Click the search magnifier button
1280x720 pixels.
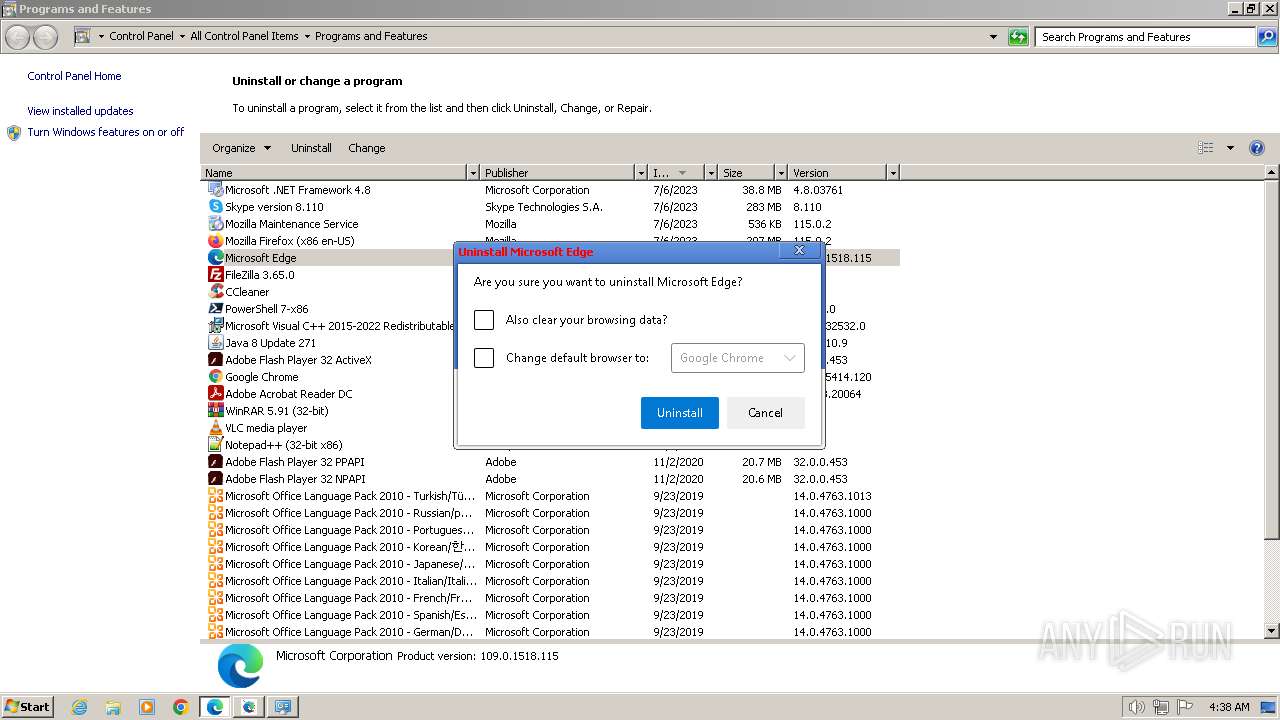[x=1267, y=37]
